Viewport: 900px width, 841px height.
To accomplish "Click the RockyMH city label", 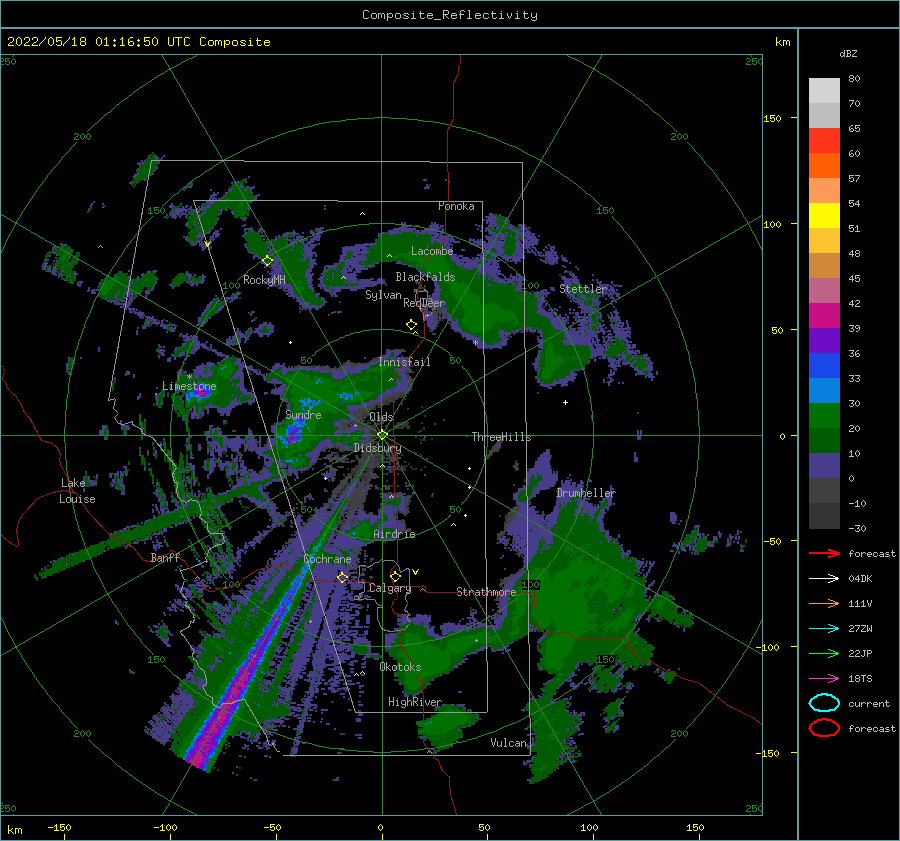I will point(264,280).
